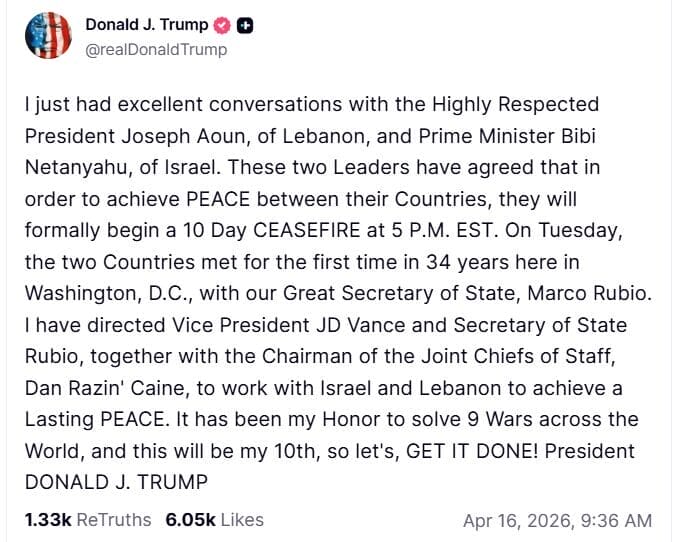Image resolution: width=676 pixels, height=542 pixels.
Task: Click the "DONALD J. TRUMP" signature line
Action: [114, 481]
